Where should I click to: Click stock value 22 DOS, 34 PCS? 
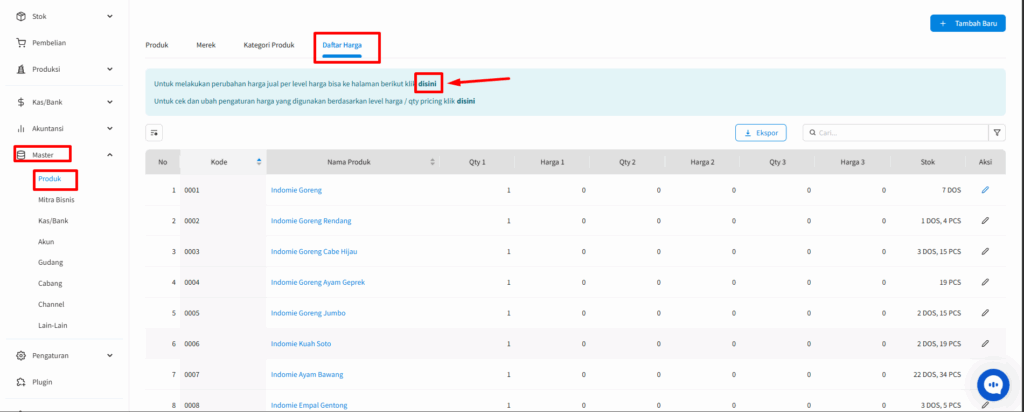pyautogui.click(x=937, y=375)
